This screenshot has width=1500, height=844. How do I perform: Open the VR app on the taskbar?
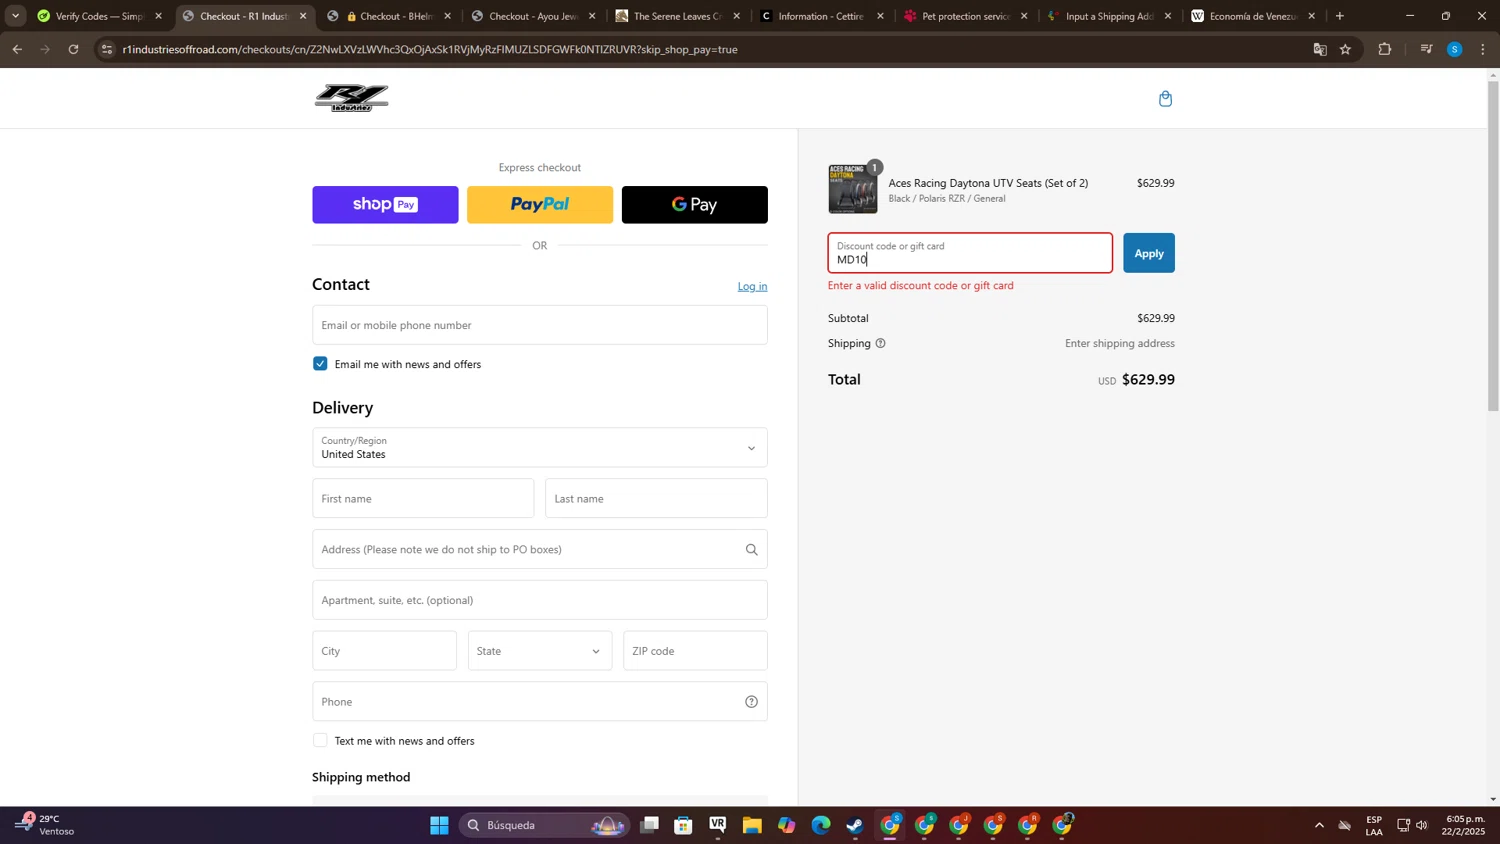(x=718, y=825)
